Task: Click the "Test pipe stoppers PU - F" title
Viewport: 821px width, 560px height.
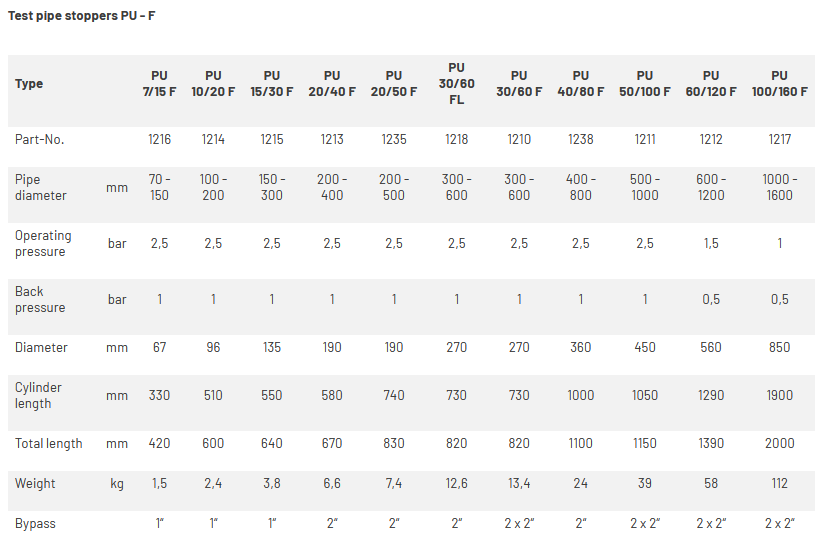Action: pyautogui.click(x=82, y=16)
